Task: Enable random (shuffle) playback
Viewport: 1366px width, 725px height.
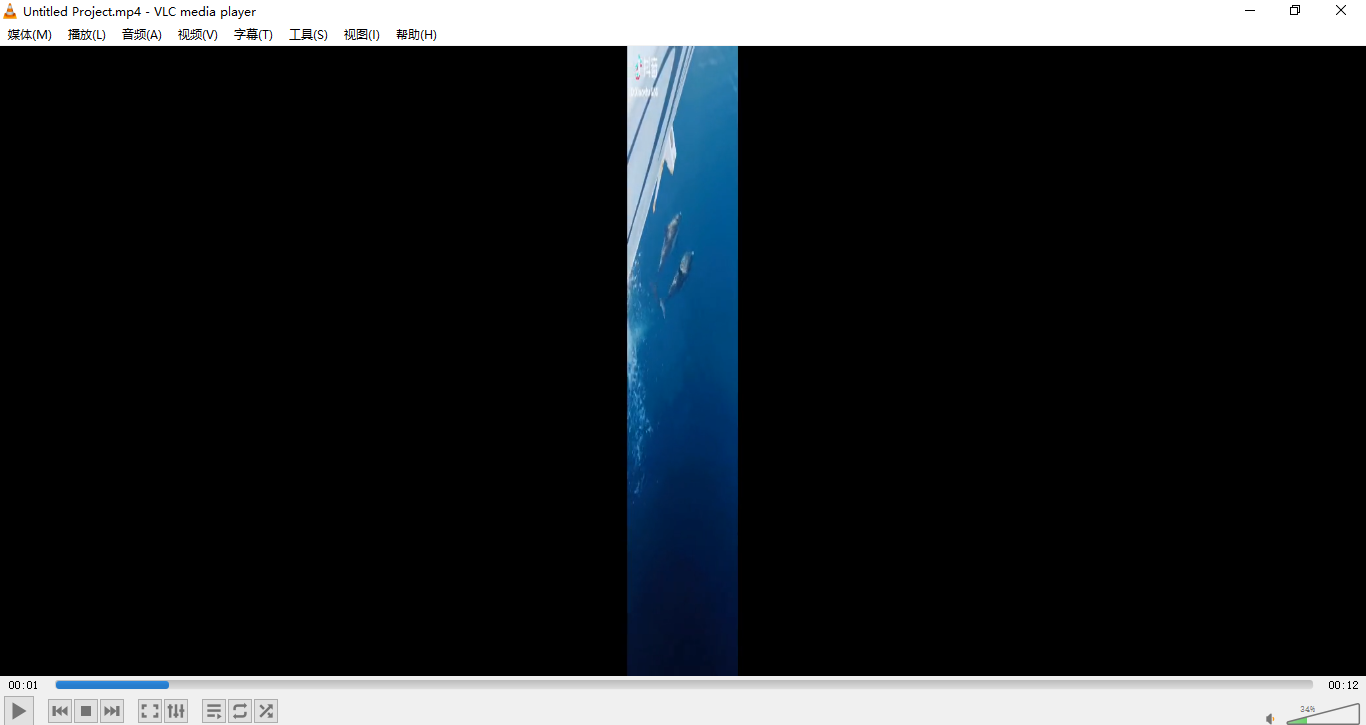Action: [265, 710]
